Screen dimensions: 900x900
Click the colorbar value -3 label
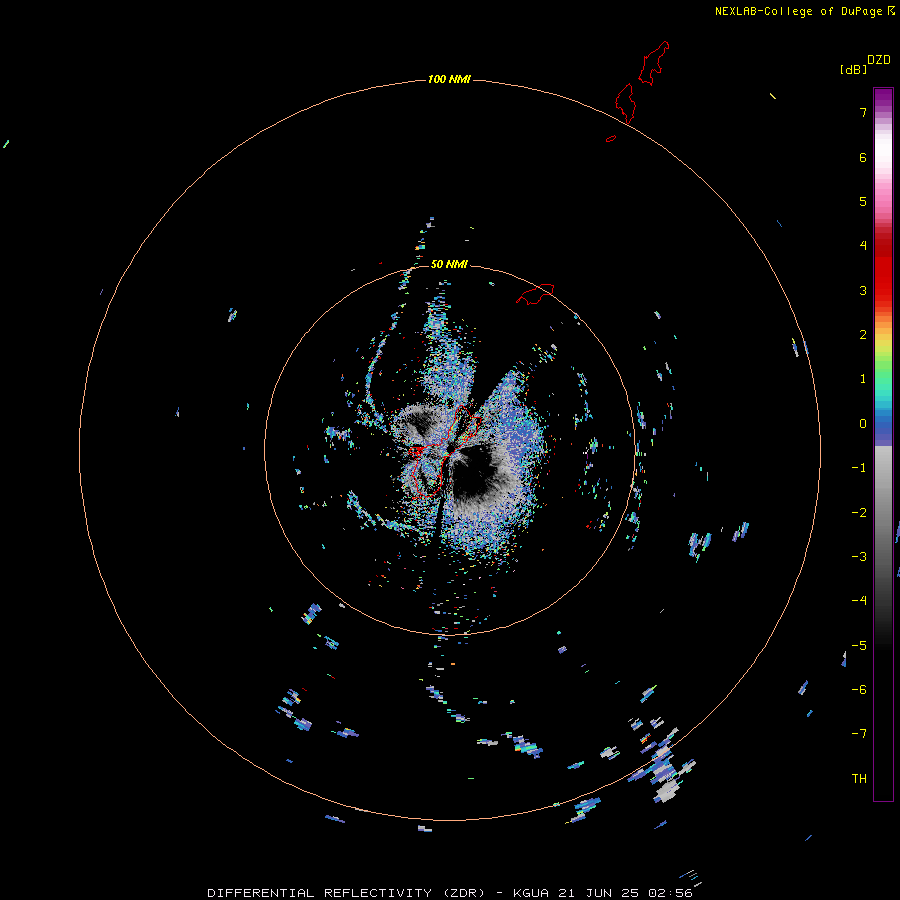[x=859, y=557]
